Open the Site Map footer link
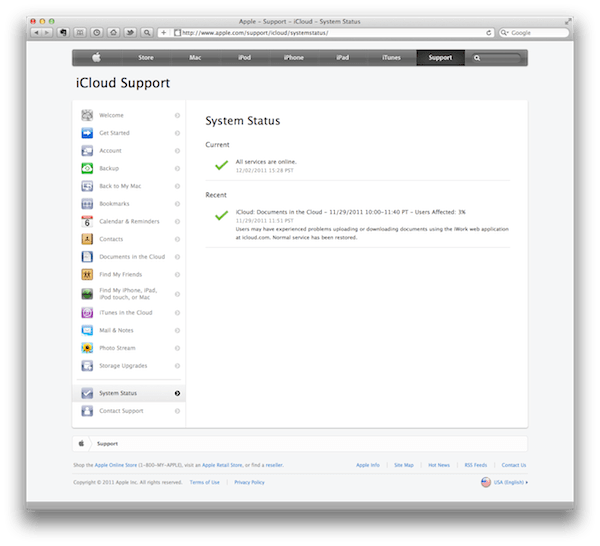The width and height of the screenshot is (600, 546). [x=404, y=465]
